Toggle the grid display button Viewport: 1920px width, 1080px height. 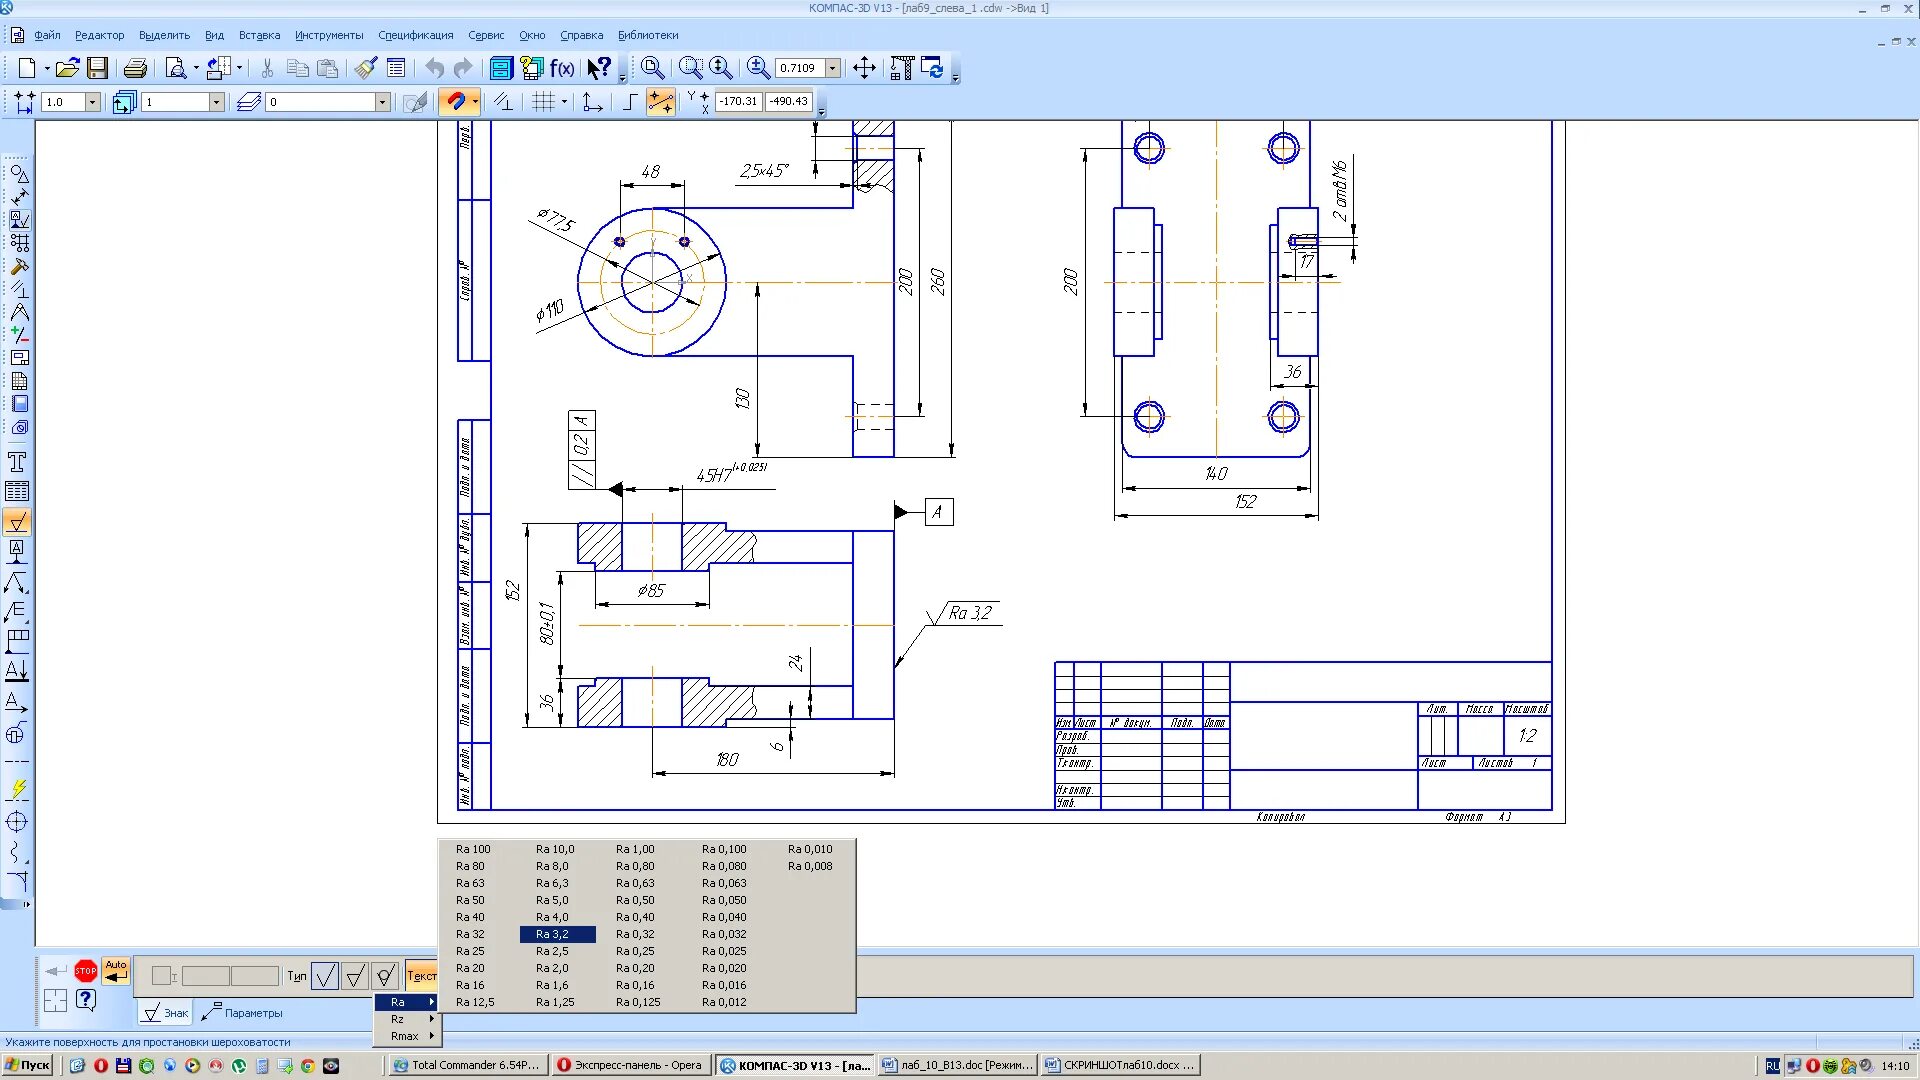click(x=543, y=101)
